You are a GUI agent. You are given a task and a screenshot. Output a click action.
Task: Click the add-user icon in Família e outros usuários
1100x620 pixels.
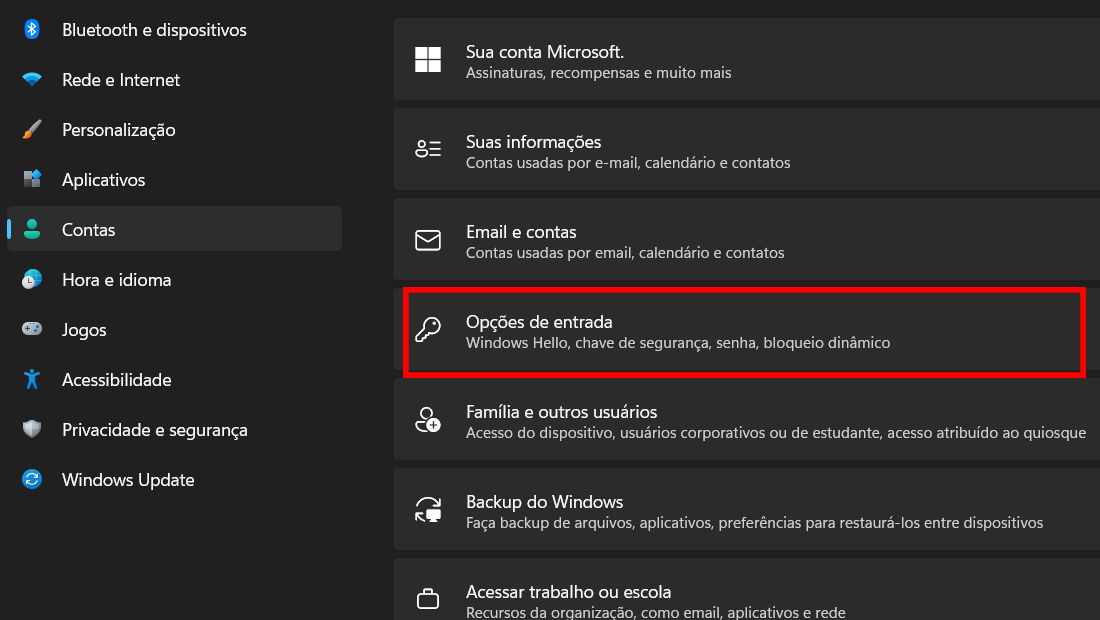pos(428,419)
